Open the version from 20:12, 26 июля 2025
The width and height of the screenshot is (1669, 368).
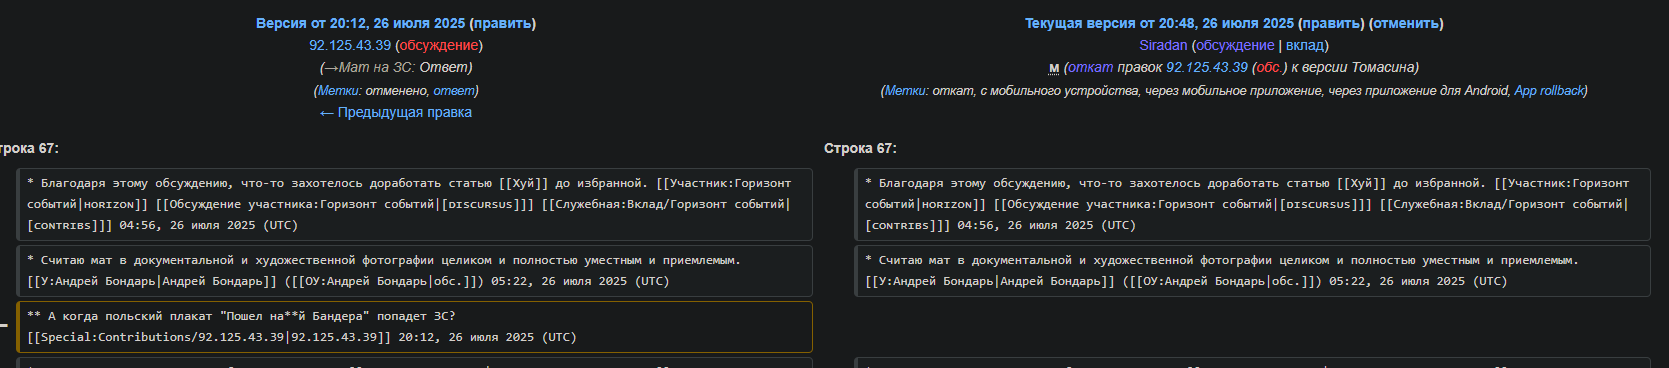point(360,23)
